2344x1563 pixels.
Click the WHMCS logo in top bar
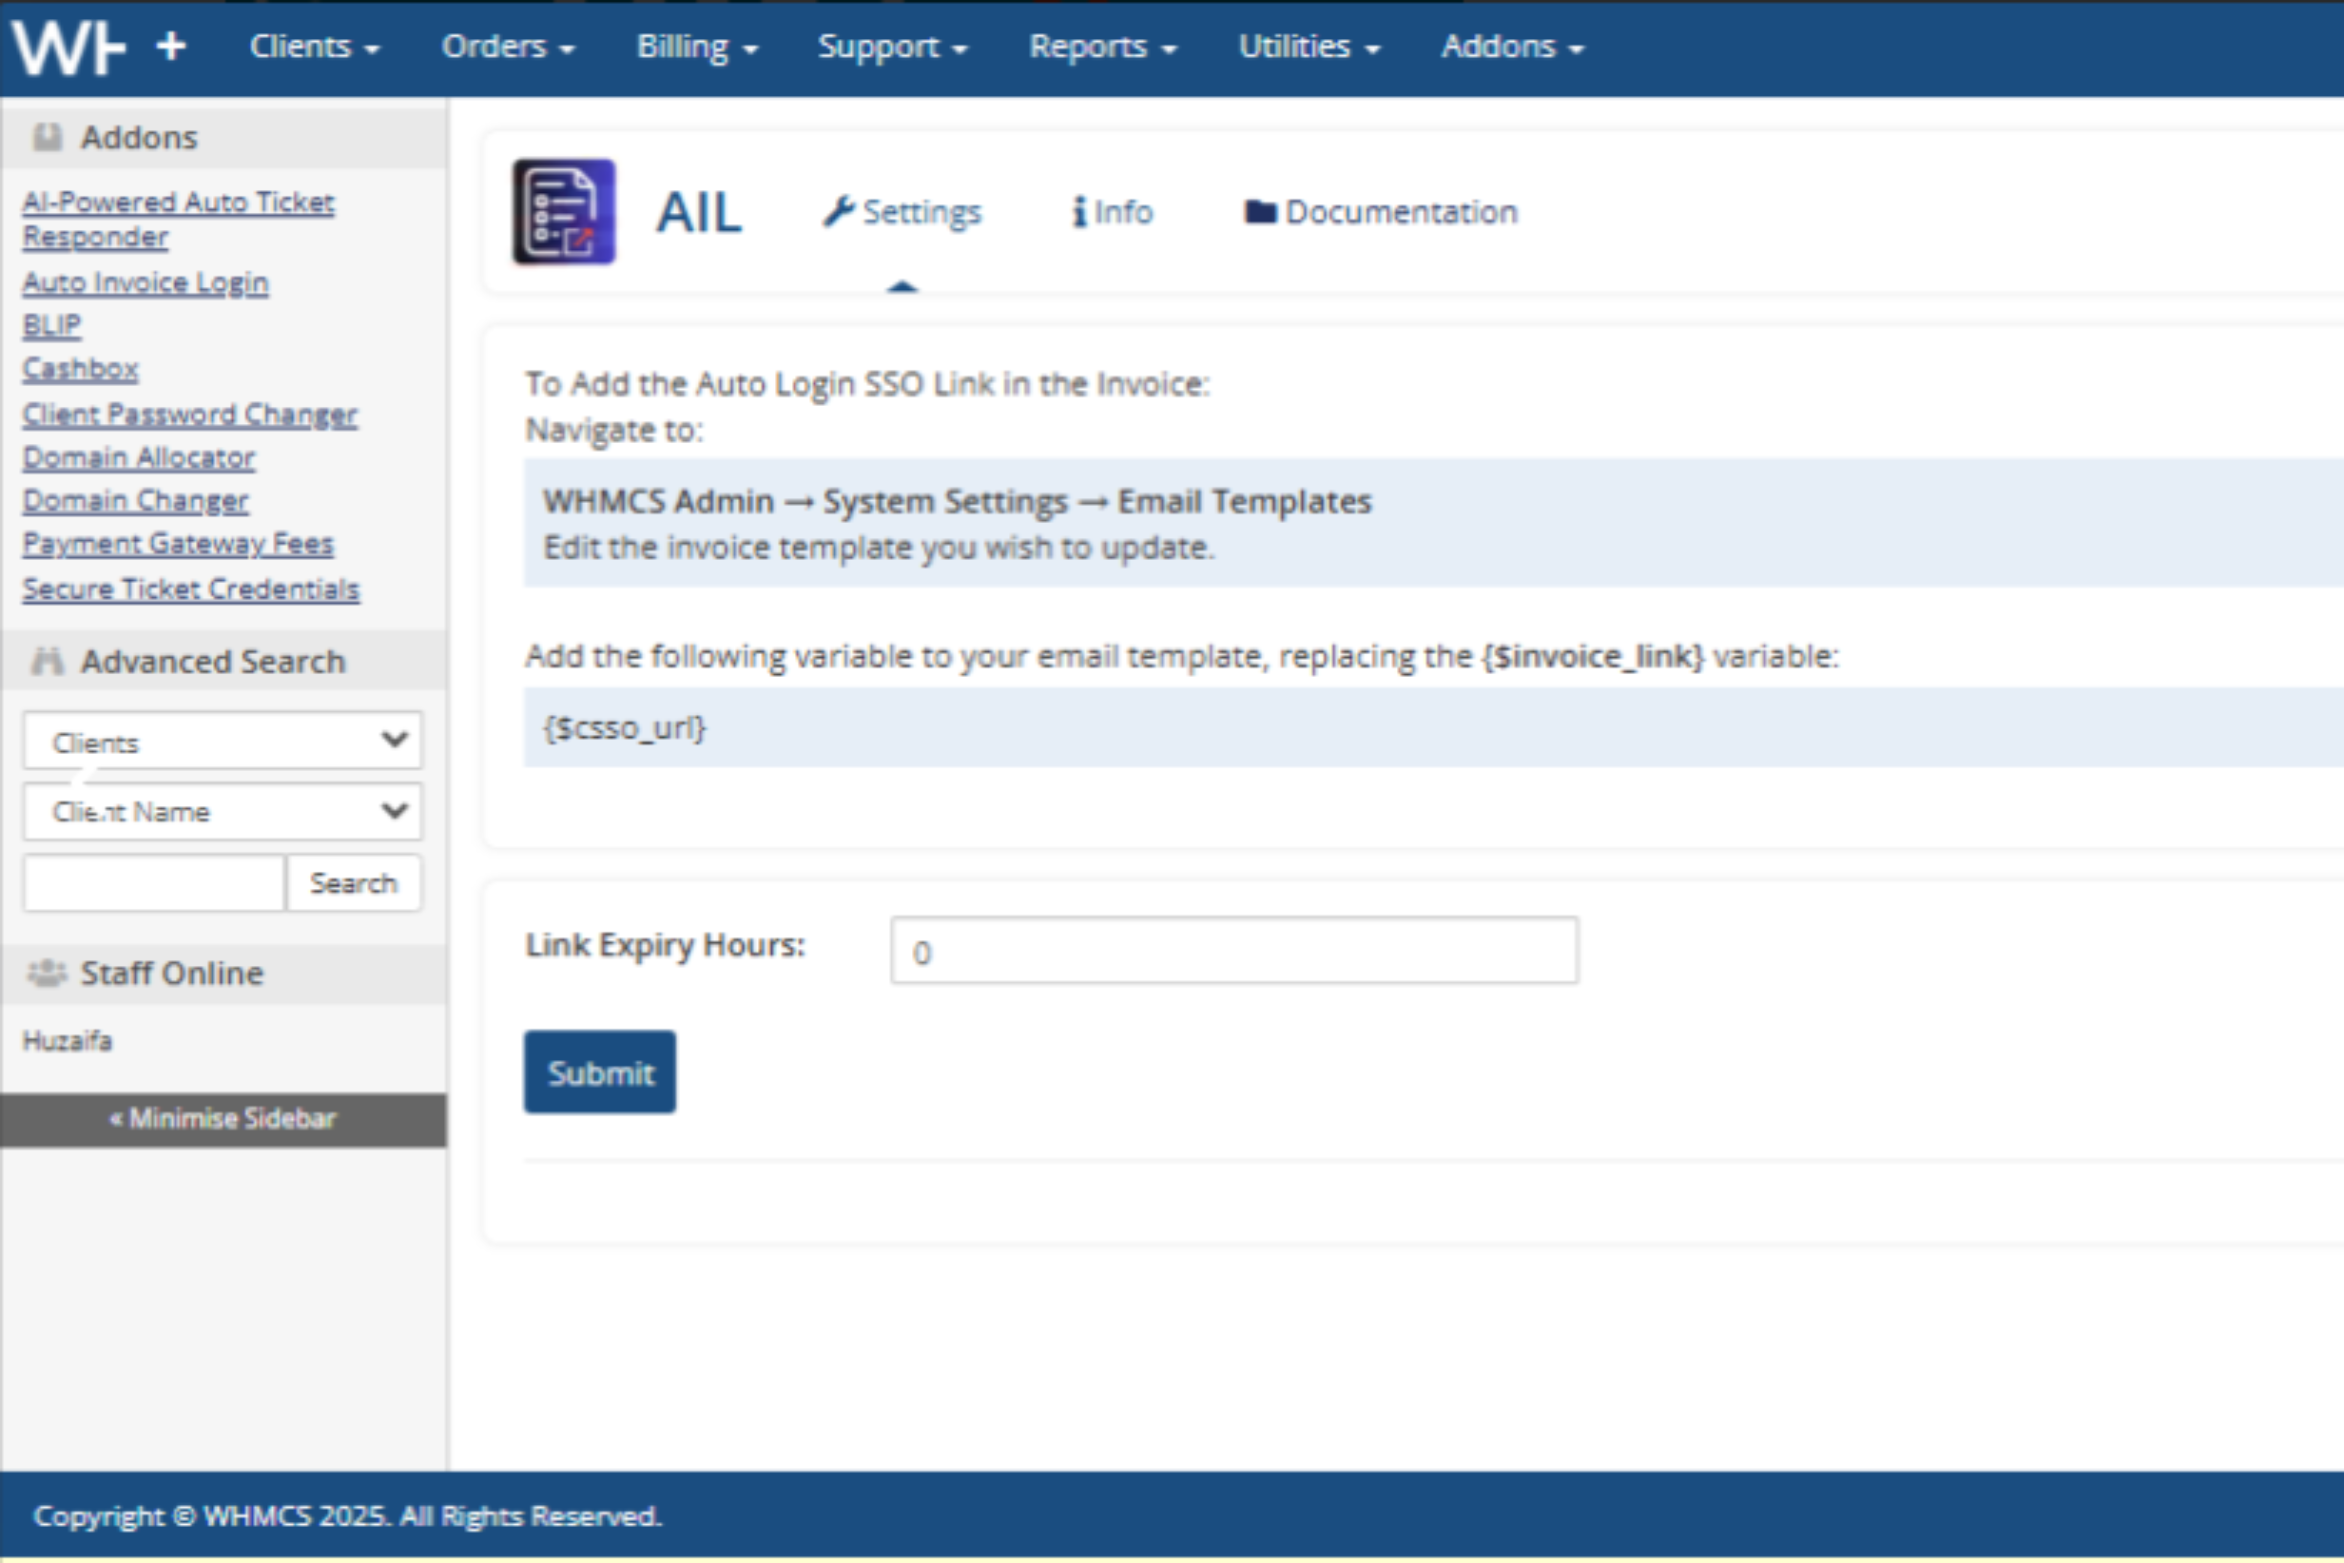(68, 48)
